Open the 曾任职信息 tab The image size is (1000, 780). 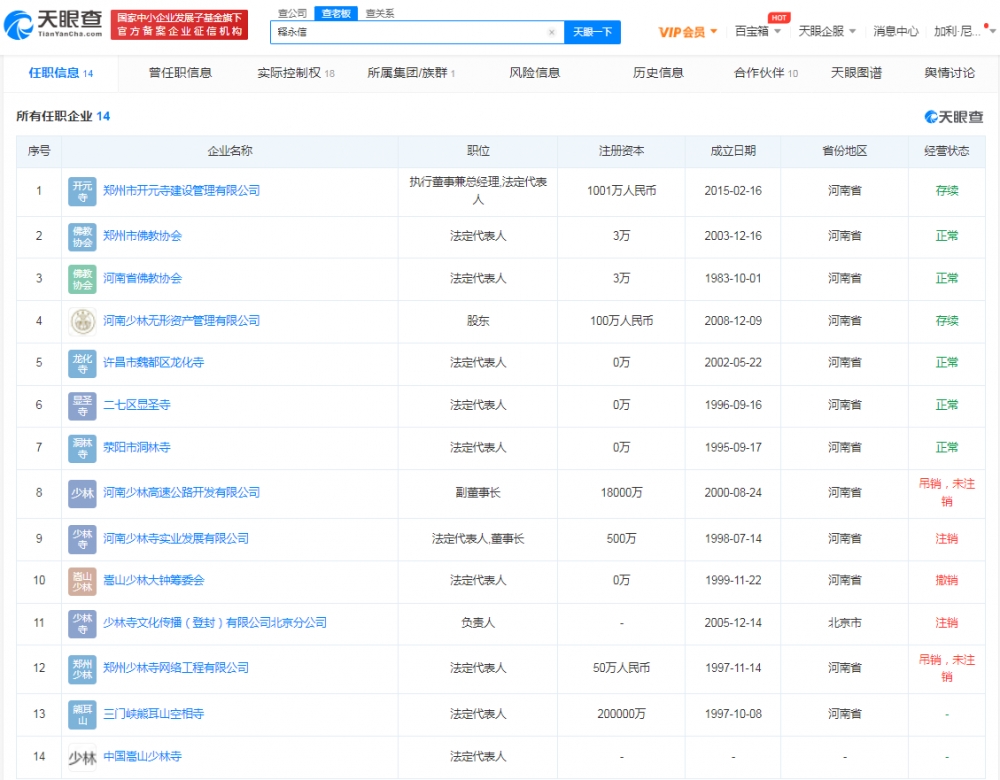pos(180,73)
